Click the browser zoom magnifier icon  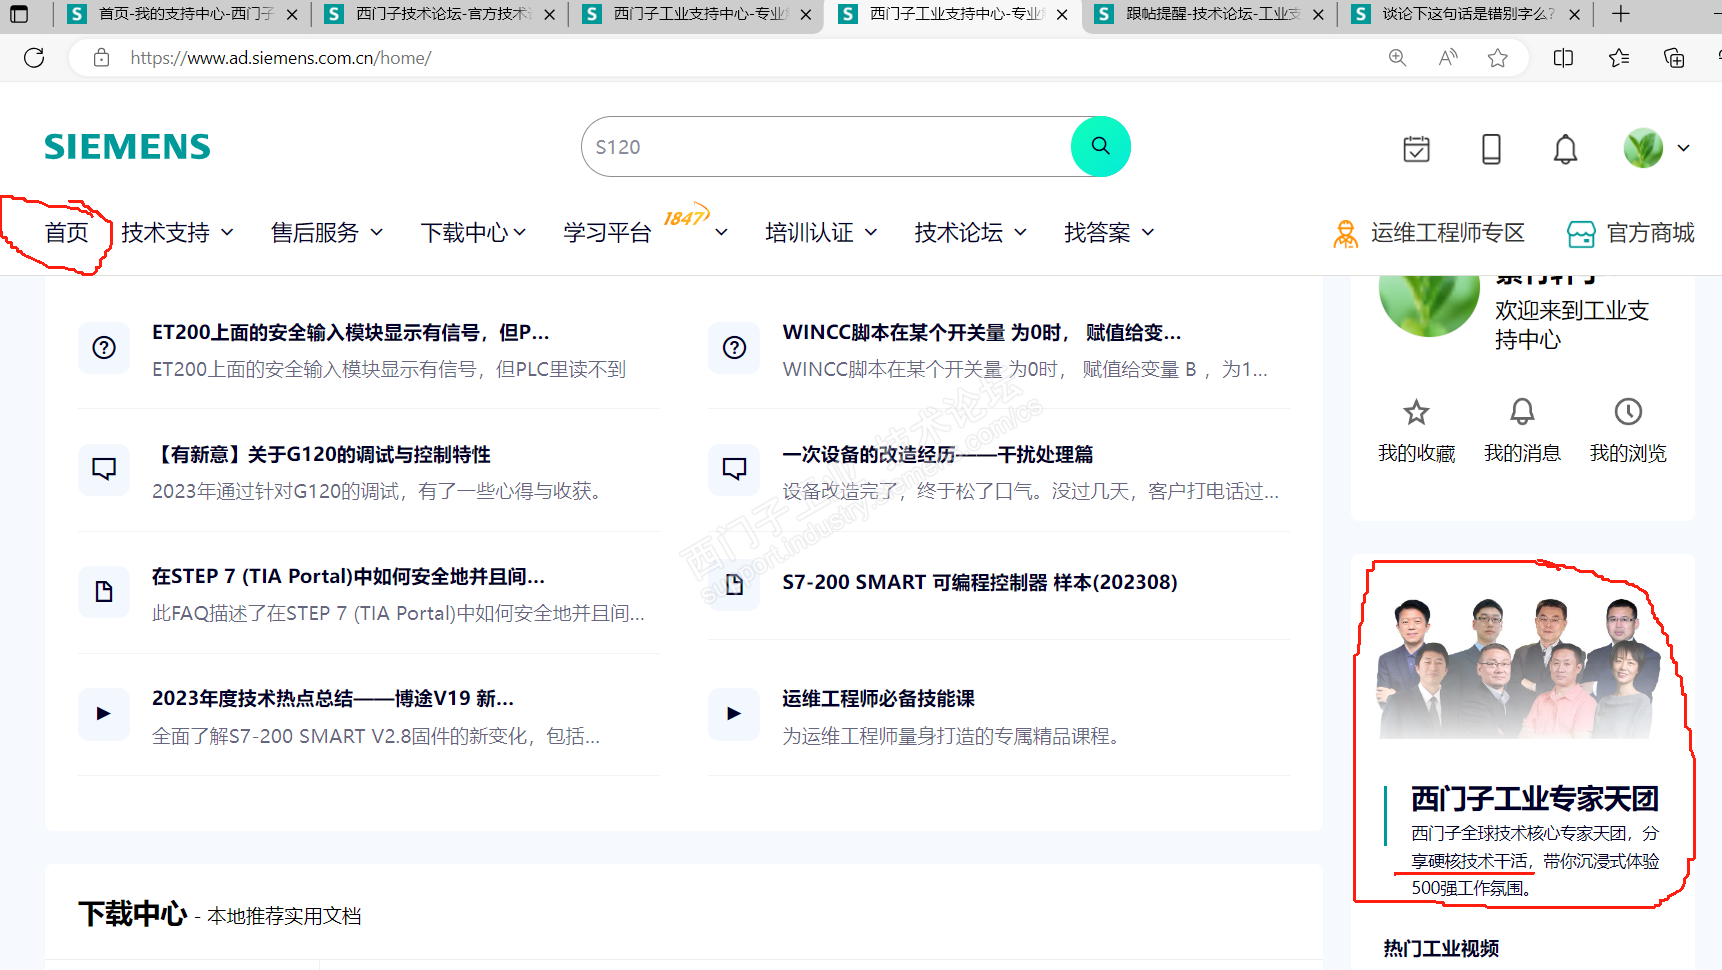pos(1397,58)
